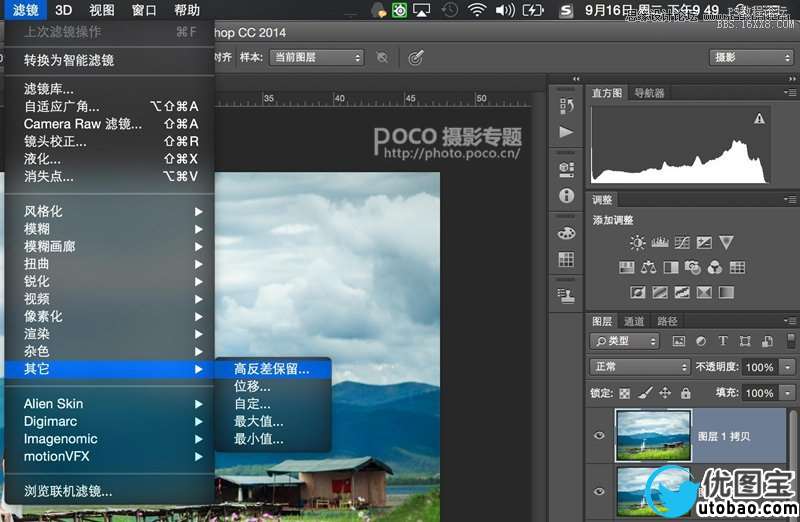Image resolution: width=800 pixels, height=522 pixels.
Task: Open the macOS volume control
Action: tap(505, 10)
